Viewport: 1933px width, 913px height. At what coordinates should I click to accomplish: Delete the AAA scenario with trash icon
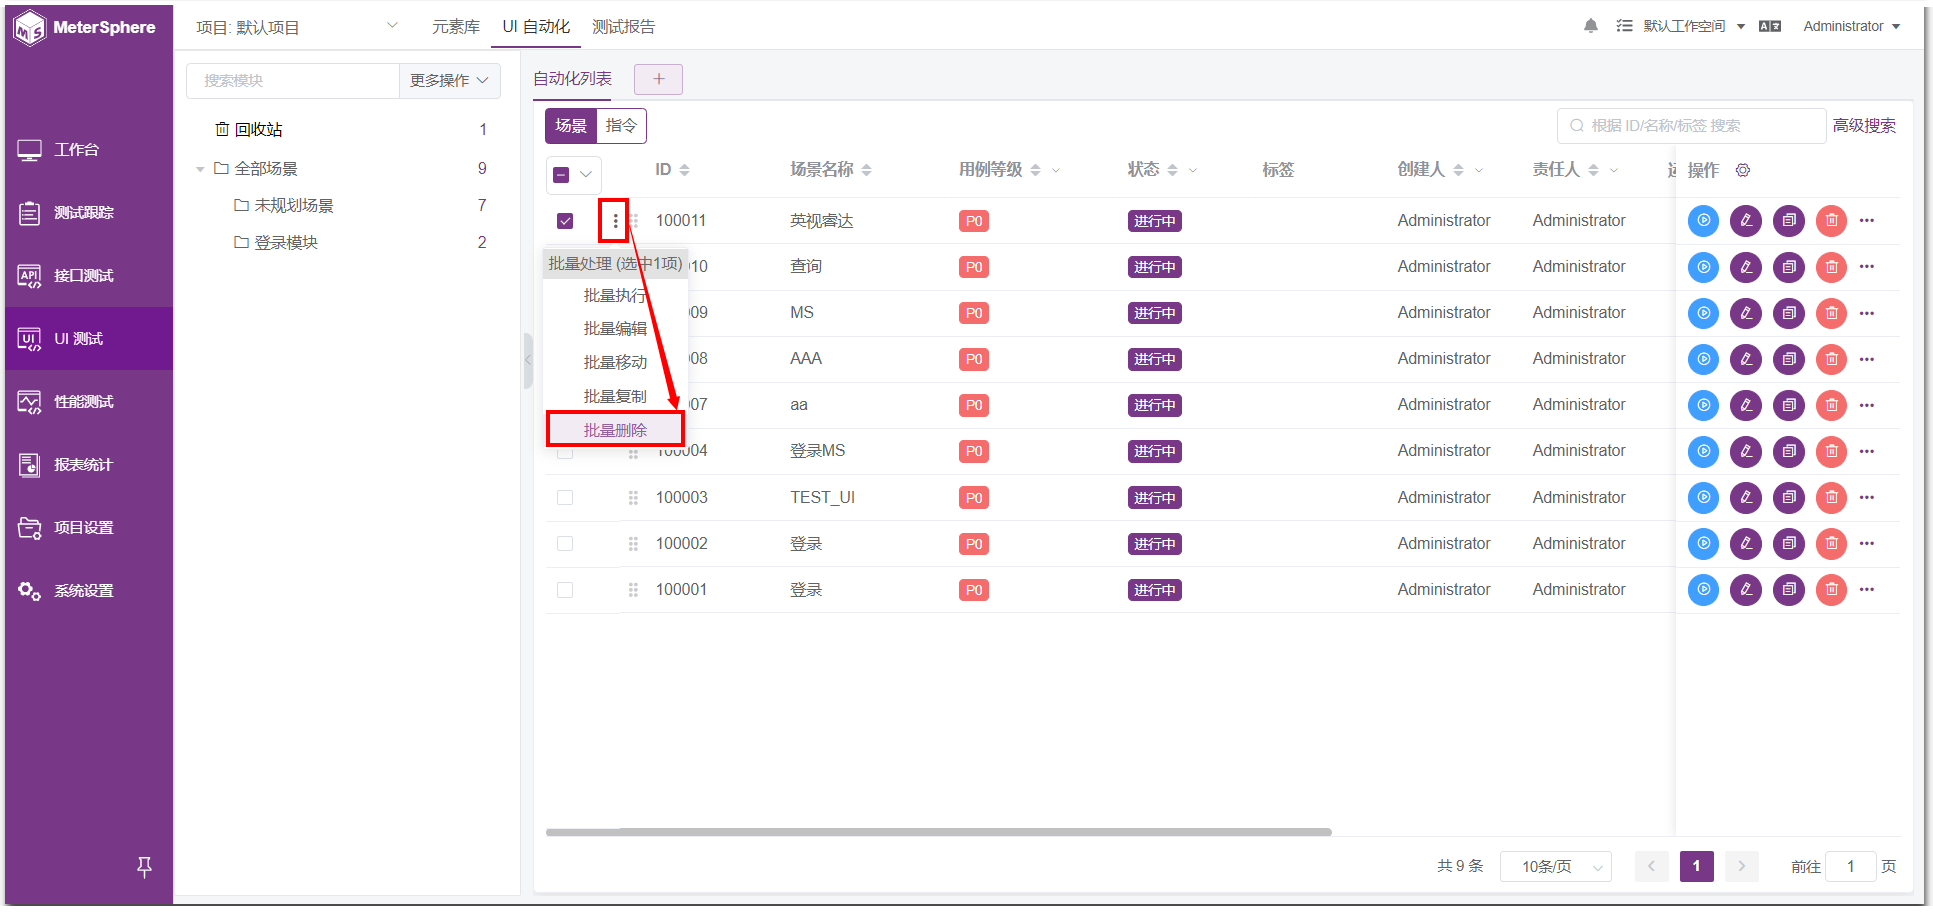pos(1831,359)
